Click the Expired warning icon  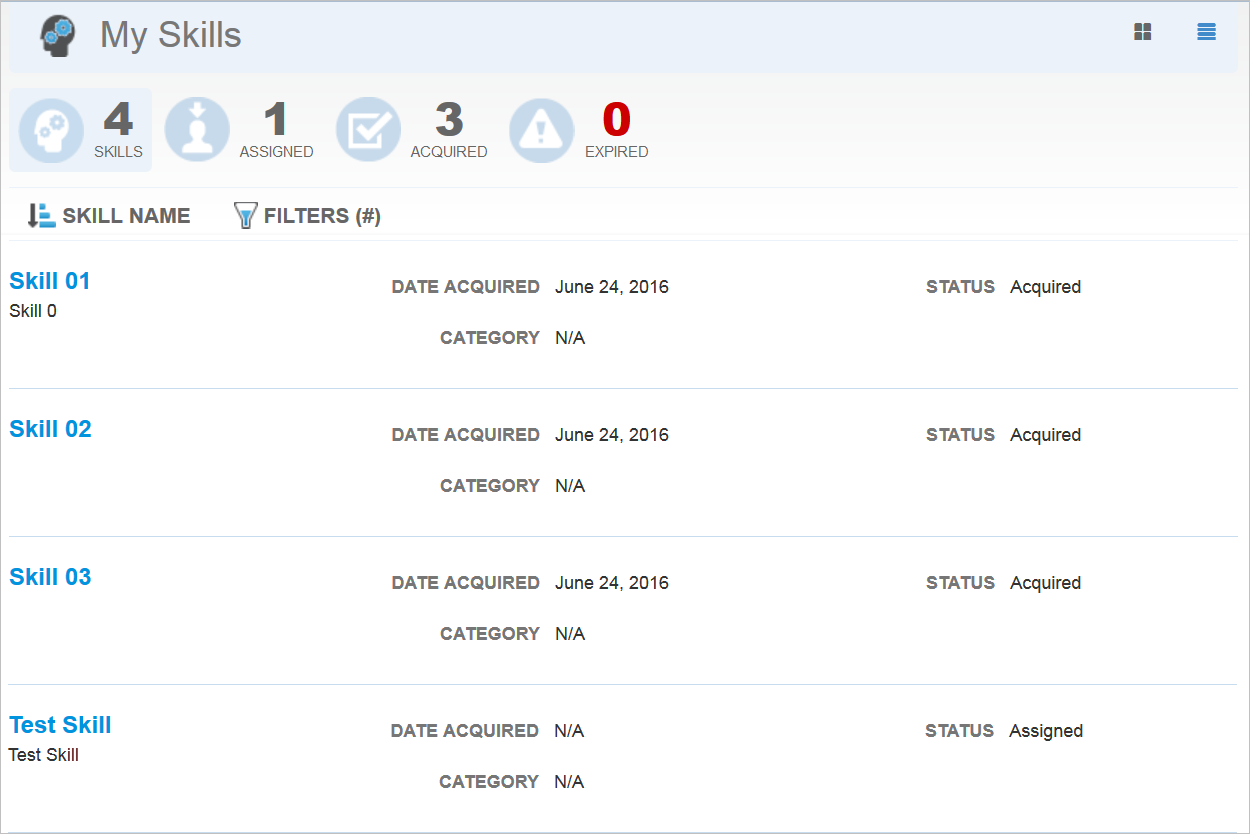(542, 130)
